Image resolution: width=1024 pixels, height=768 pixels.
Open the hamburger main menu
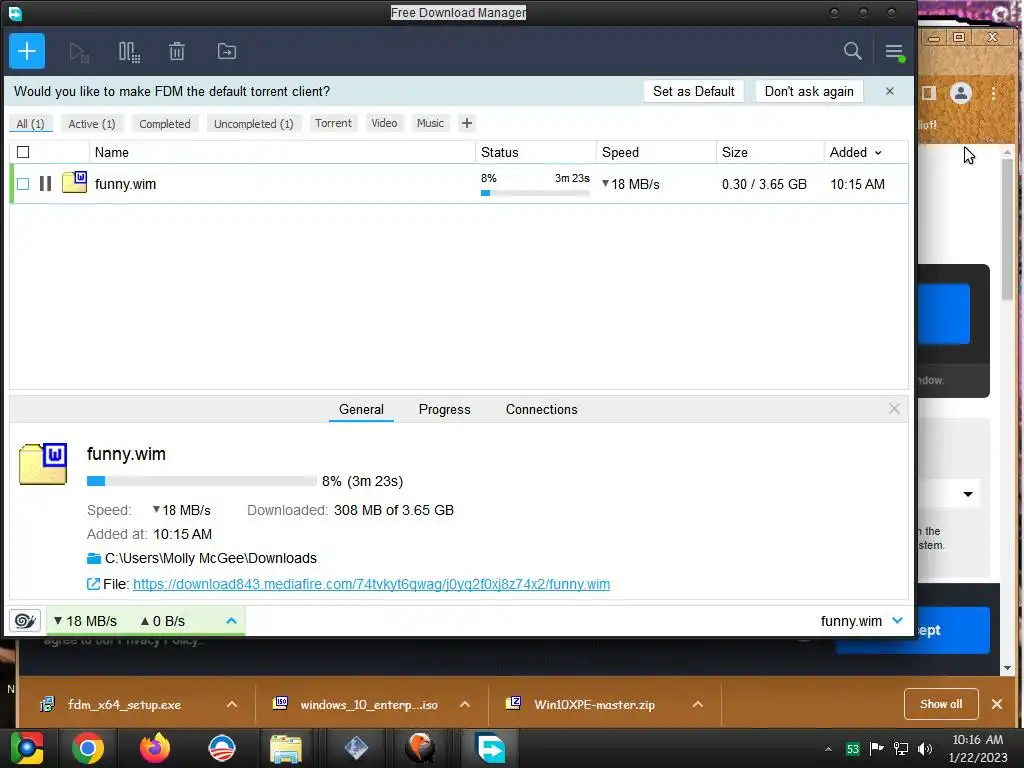(894, 52)
